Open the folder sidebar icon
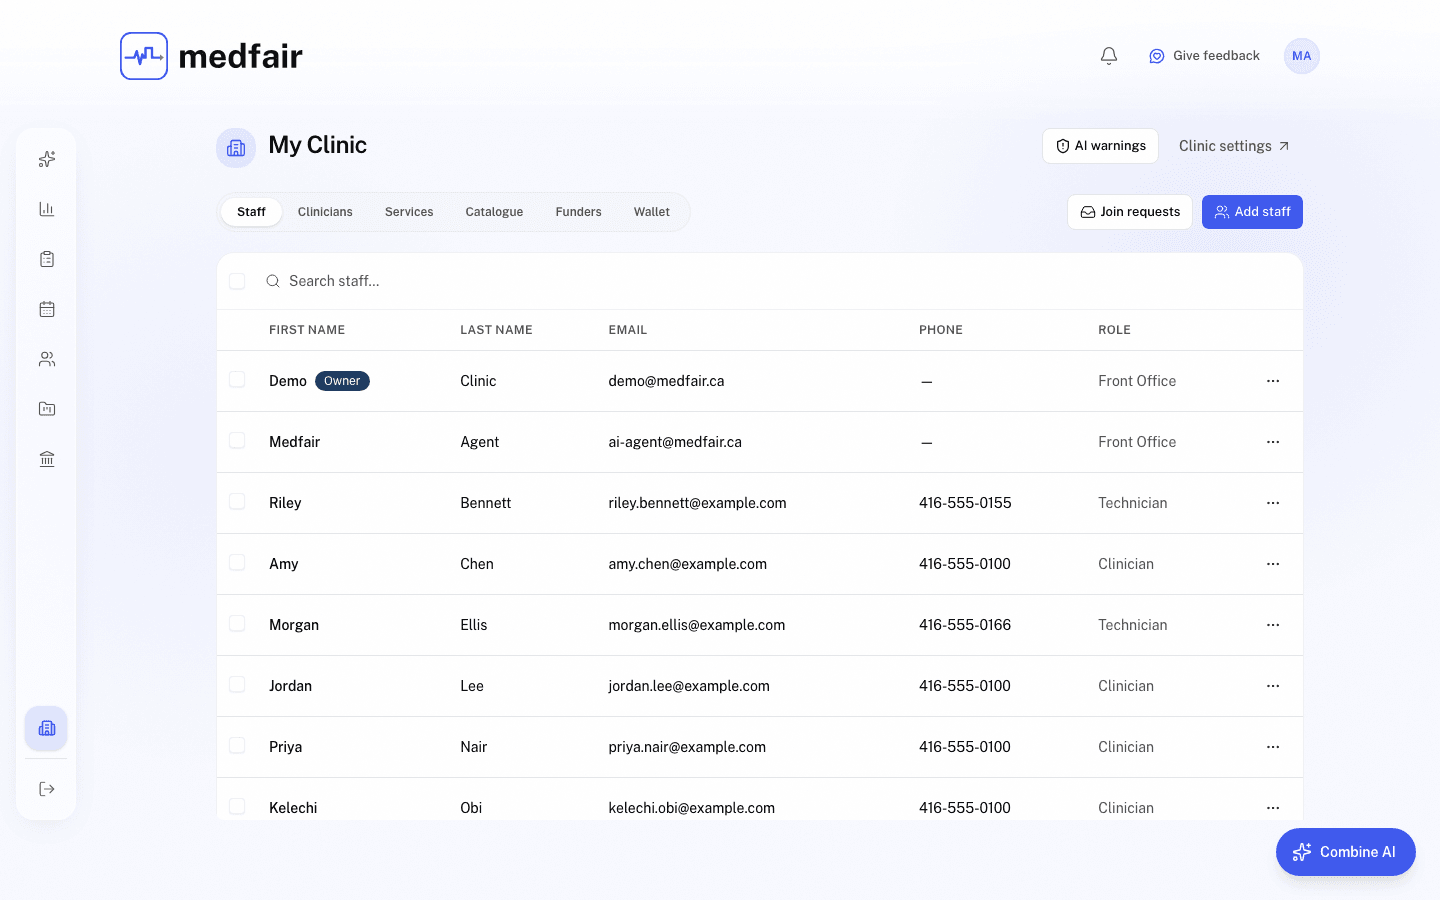This screenshot has width=1440, height=900. click(x=47, y=409)
